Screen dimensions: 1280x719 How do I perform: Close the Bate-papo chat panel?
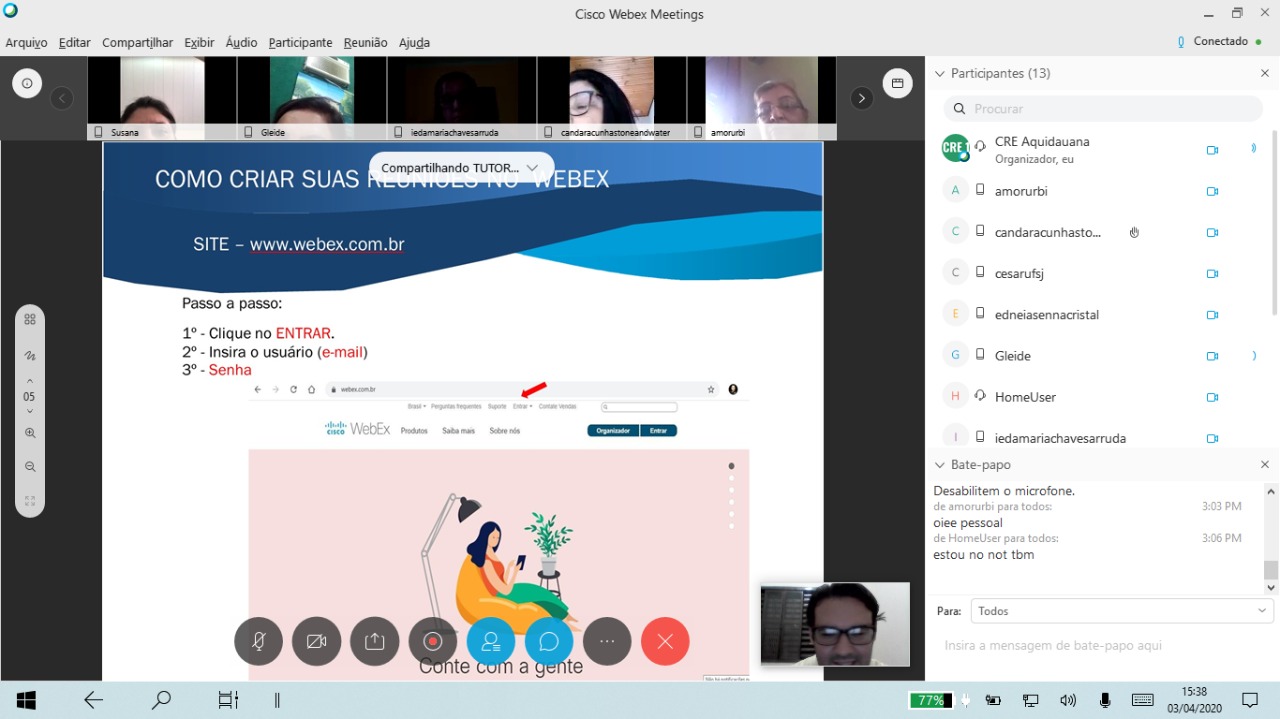point(1265,464)
